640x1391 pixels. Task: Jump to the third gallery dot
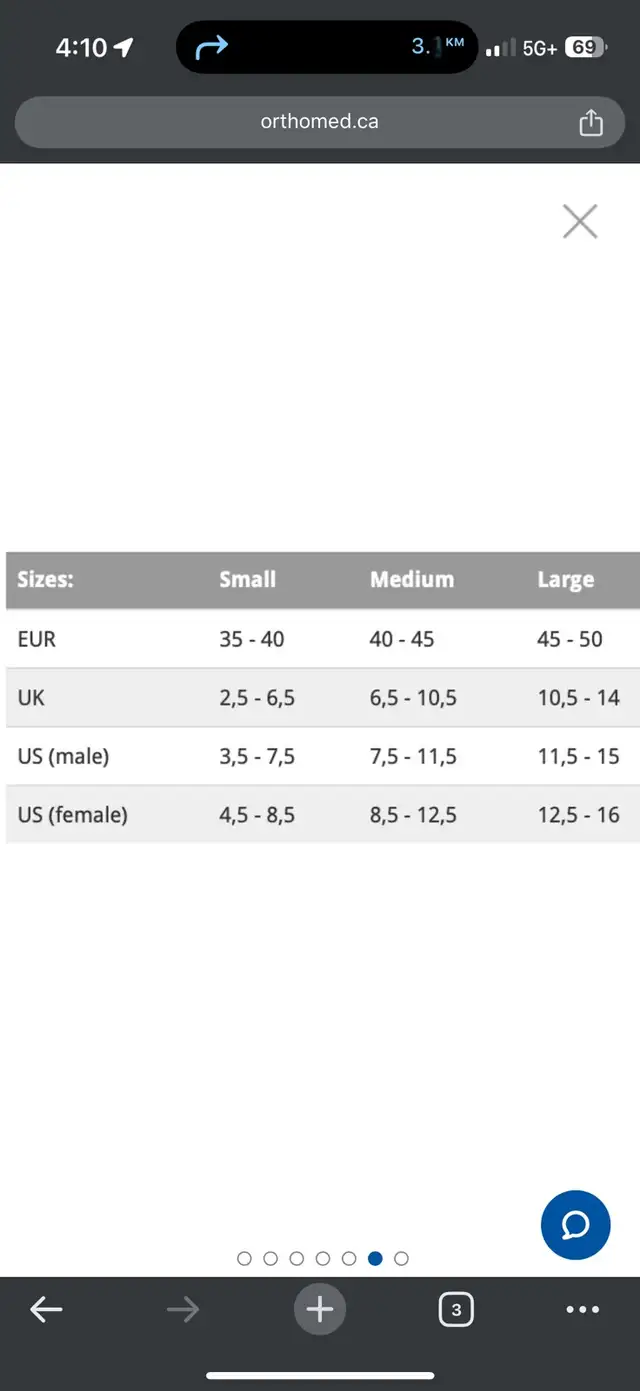[296, 1258]
